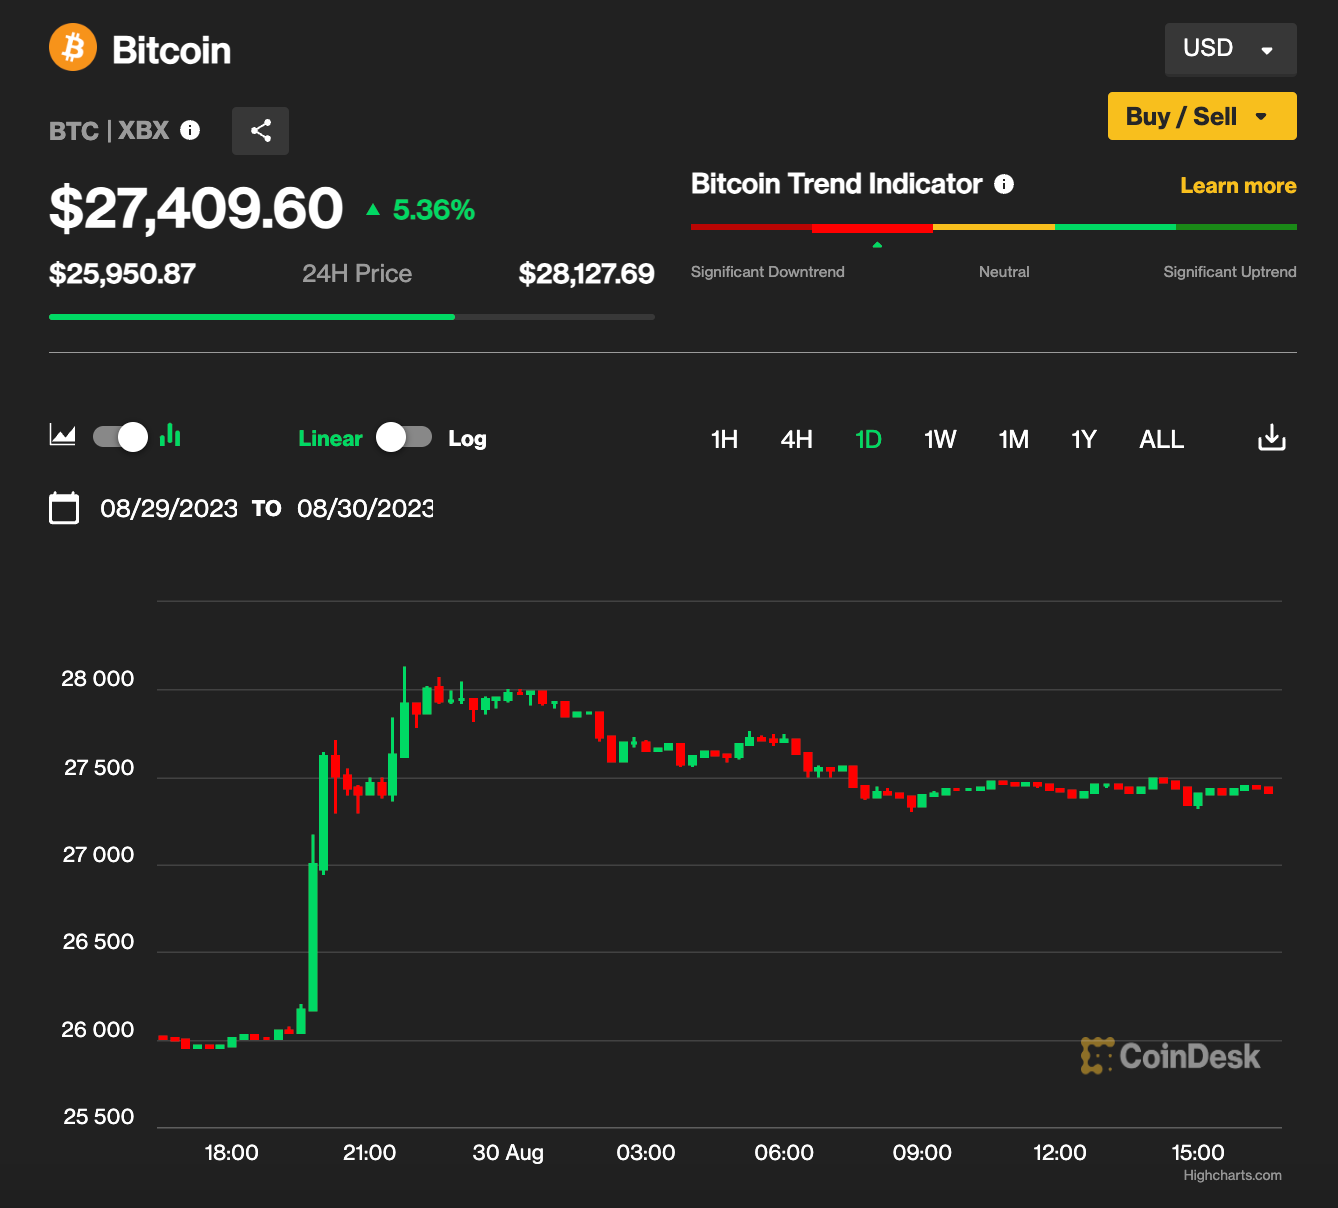Click the 28 000 y-axis label
Image resolution: width=1338 pixels, height=1208 pixels.
(98, 679)
